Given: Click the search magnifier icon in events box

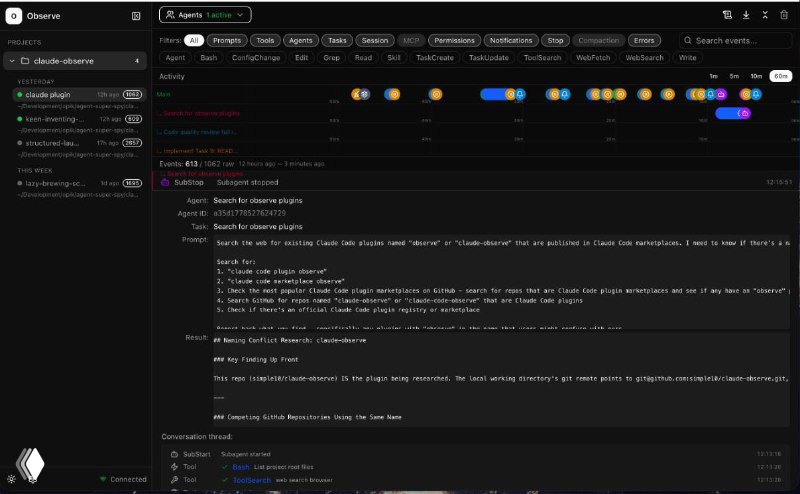Looking at the screenshot, I should [688, 40].
